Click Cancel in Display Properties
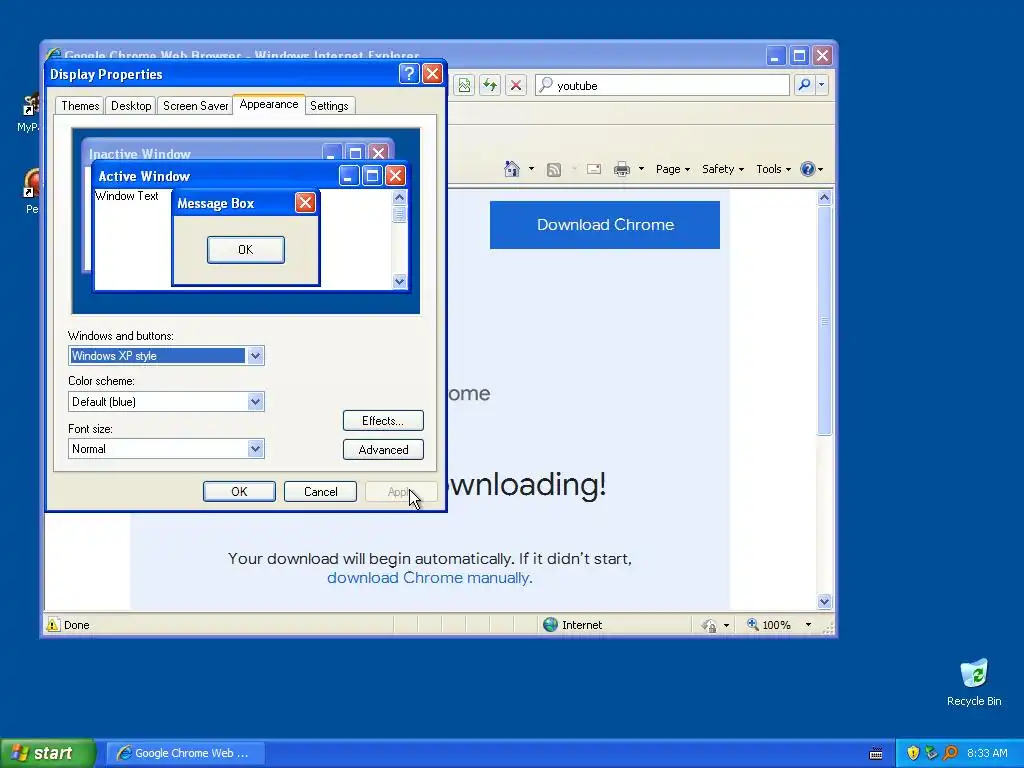 point(321,492)
